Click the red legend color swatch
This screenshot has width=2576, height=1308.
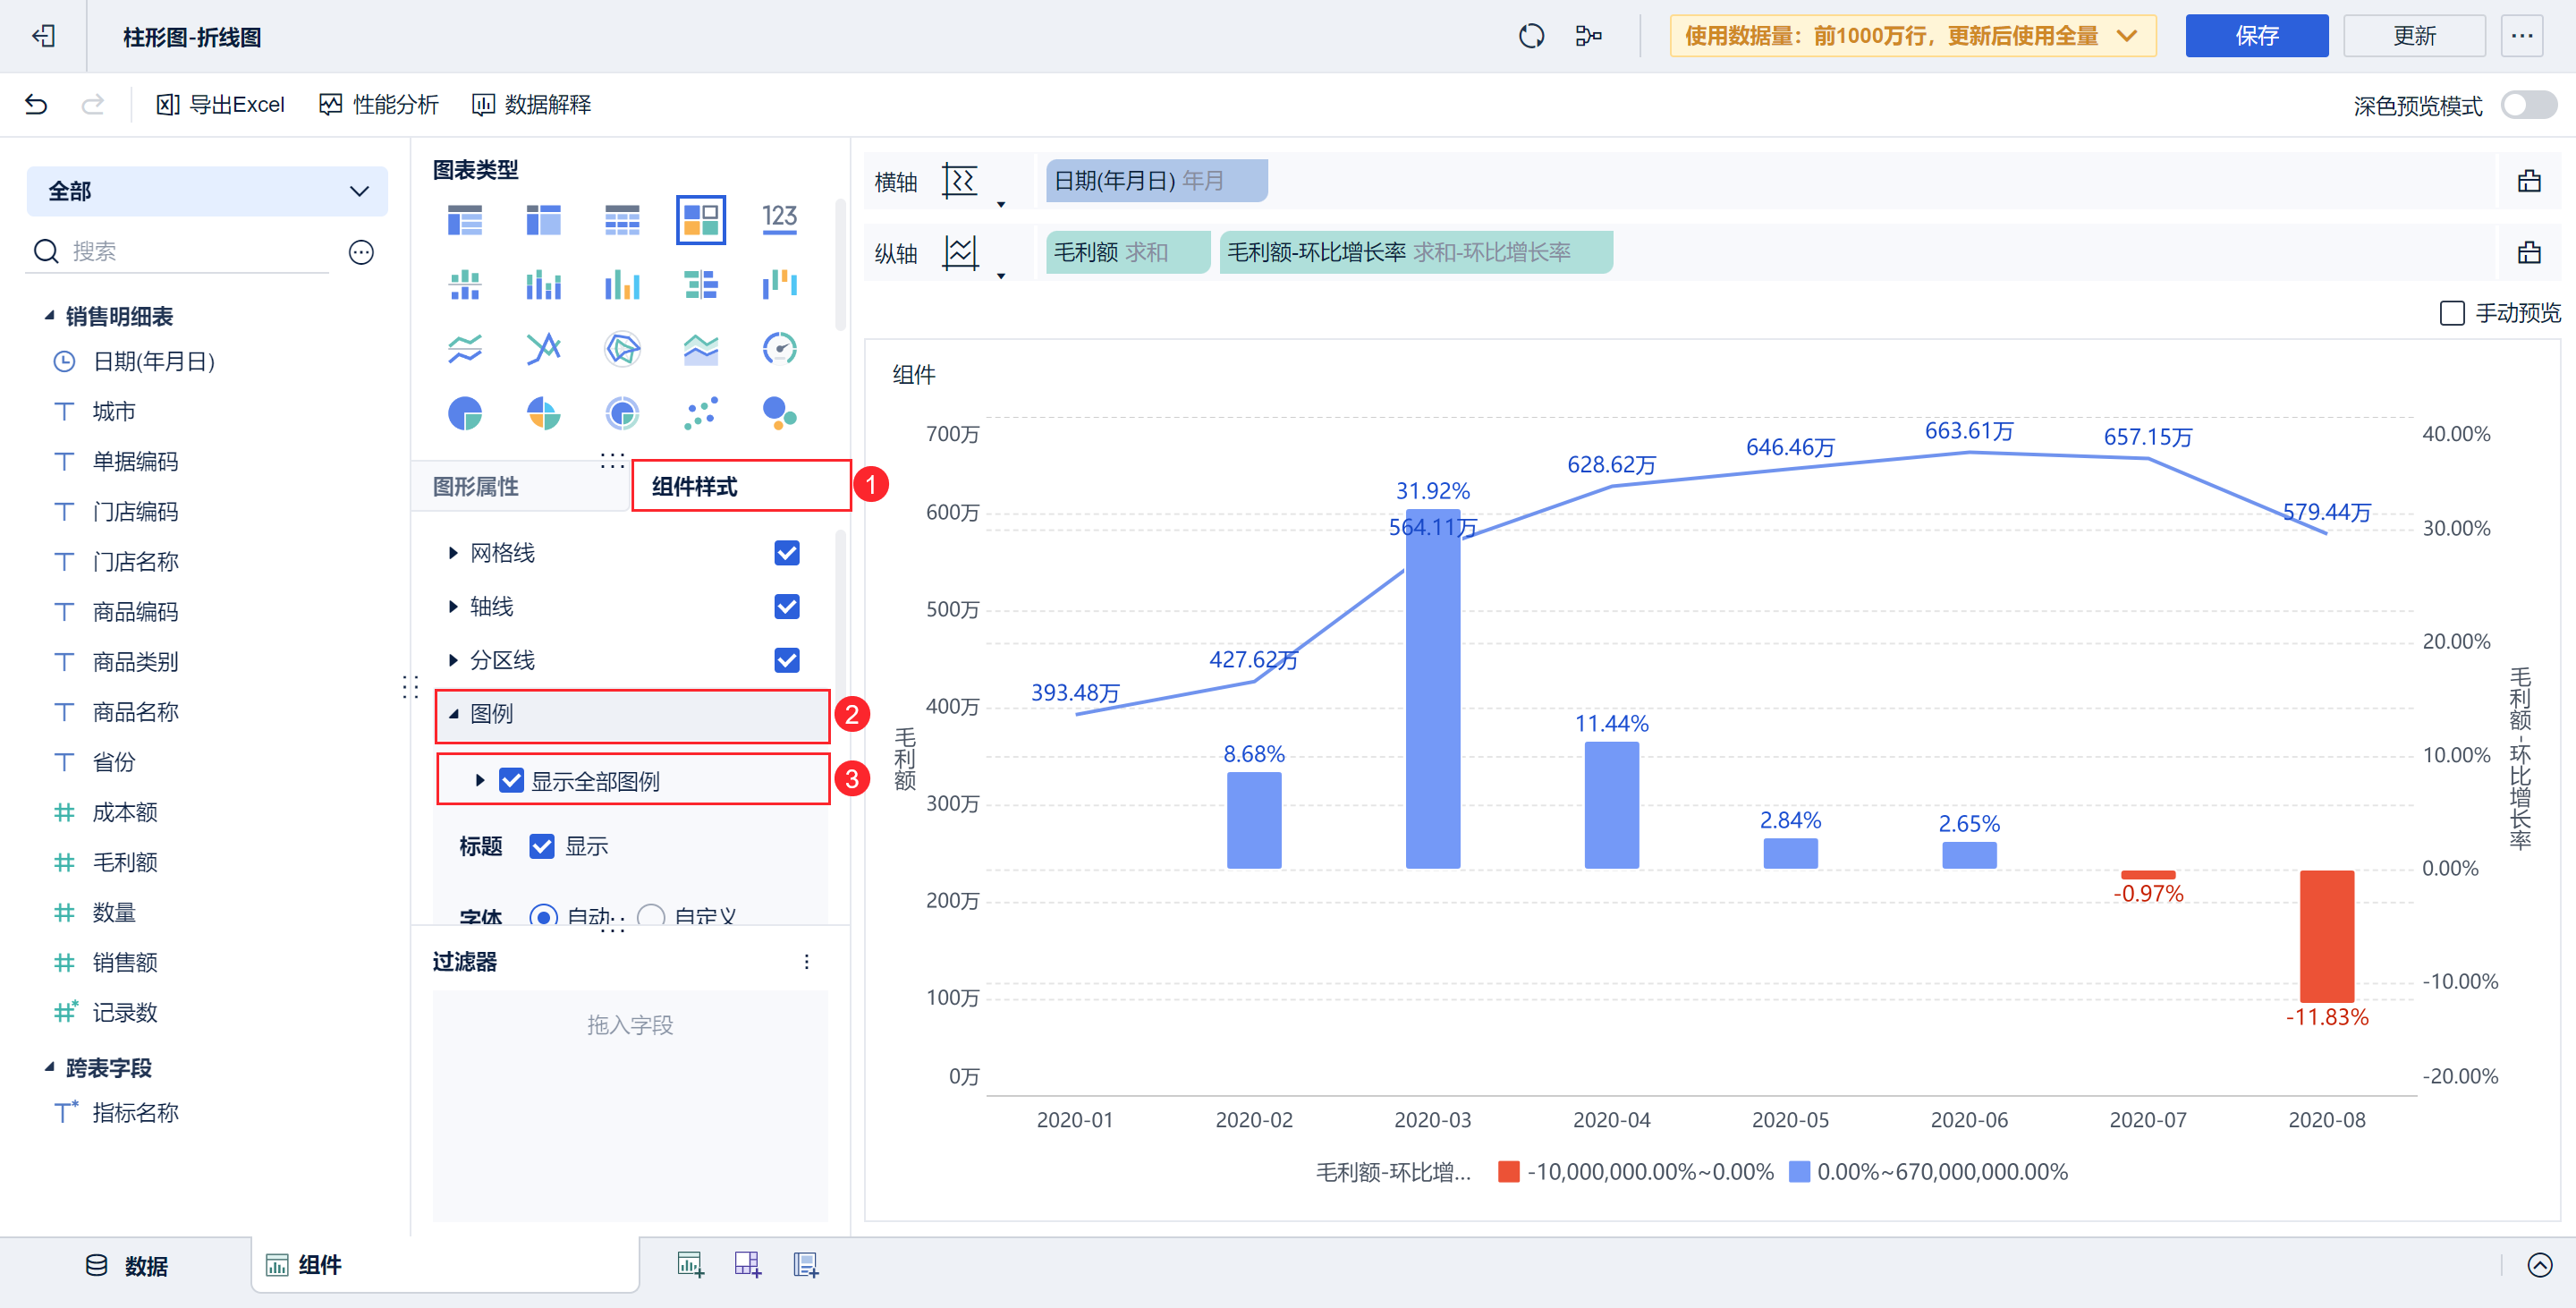tap(1508, 1172)
